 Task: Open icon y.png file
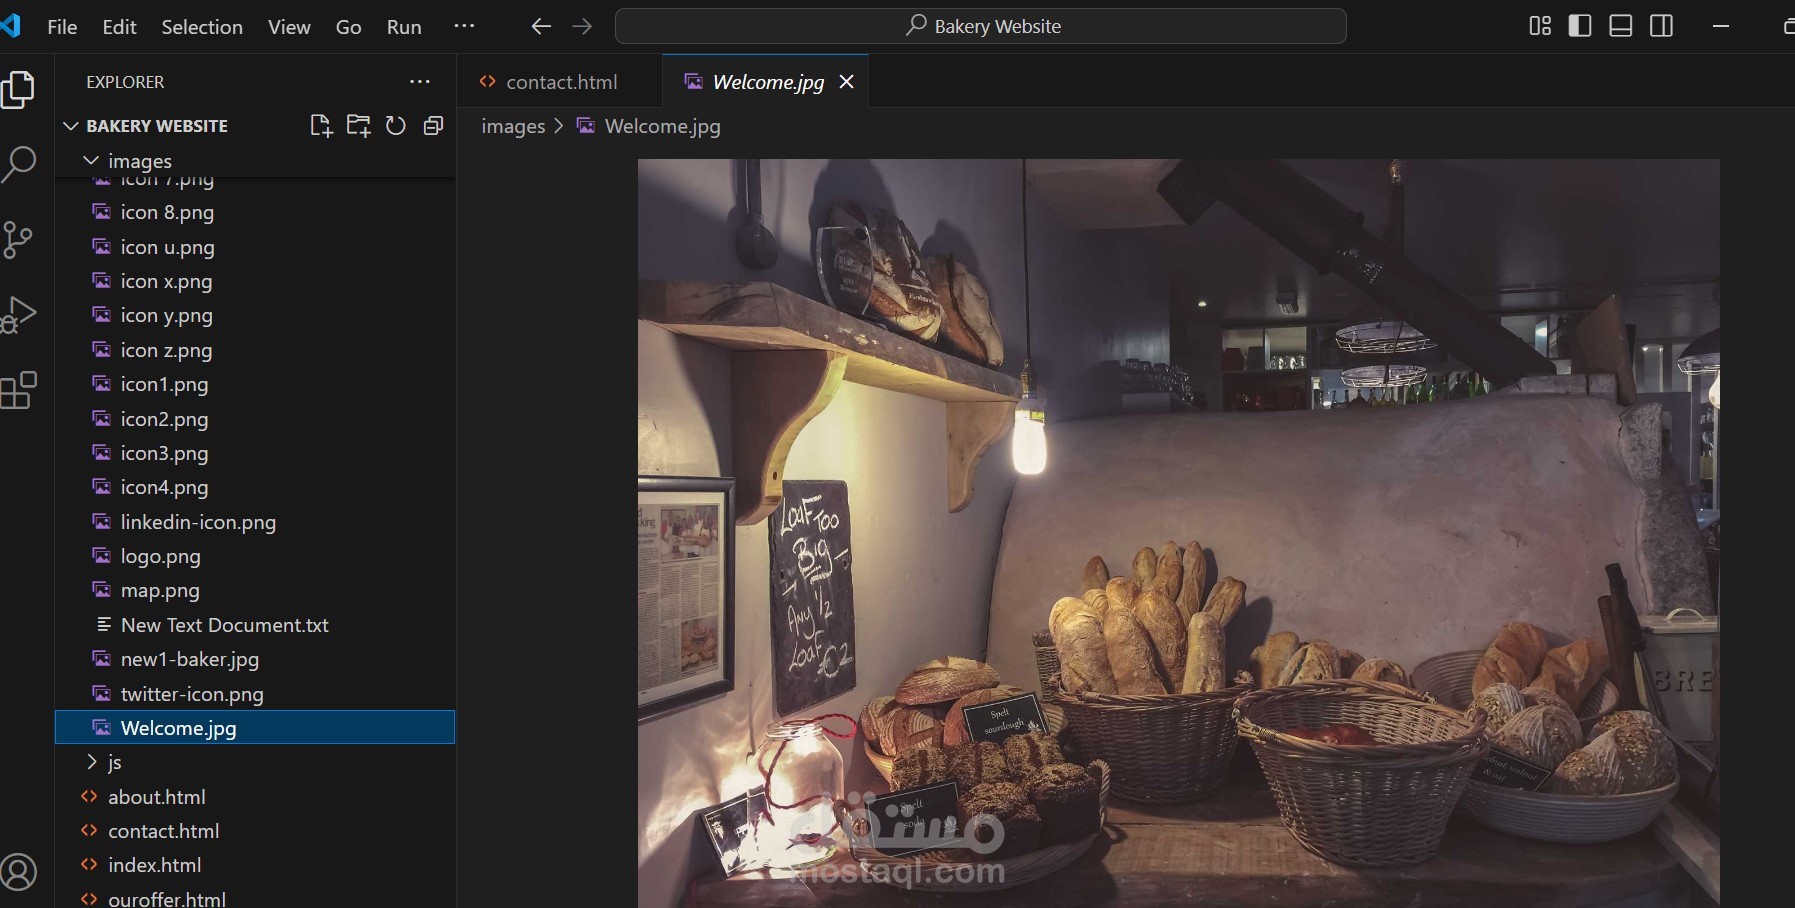click(x=255, y=315)
